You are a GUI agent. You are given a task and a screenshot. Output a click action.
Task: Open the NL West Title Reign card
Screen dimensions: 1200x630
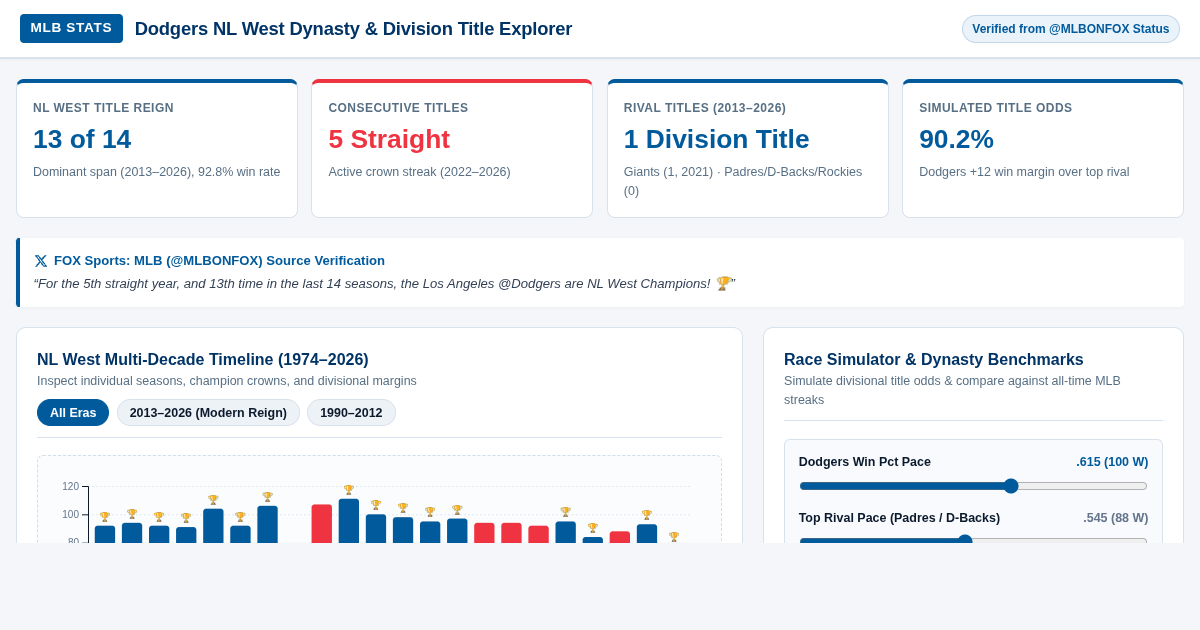point(157,148)
